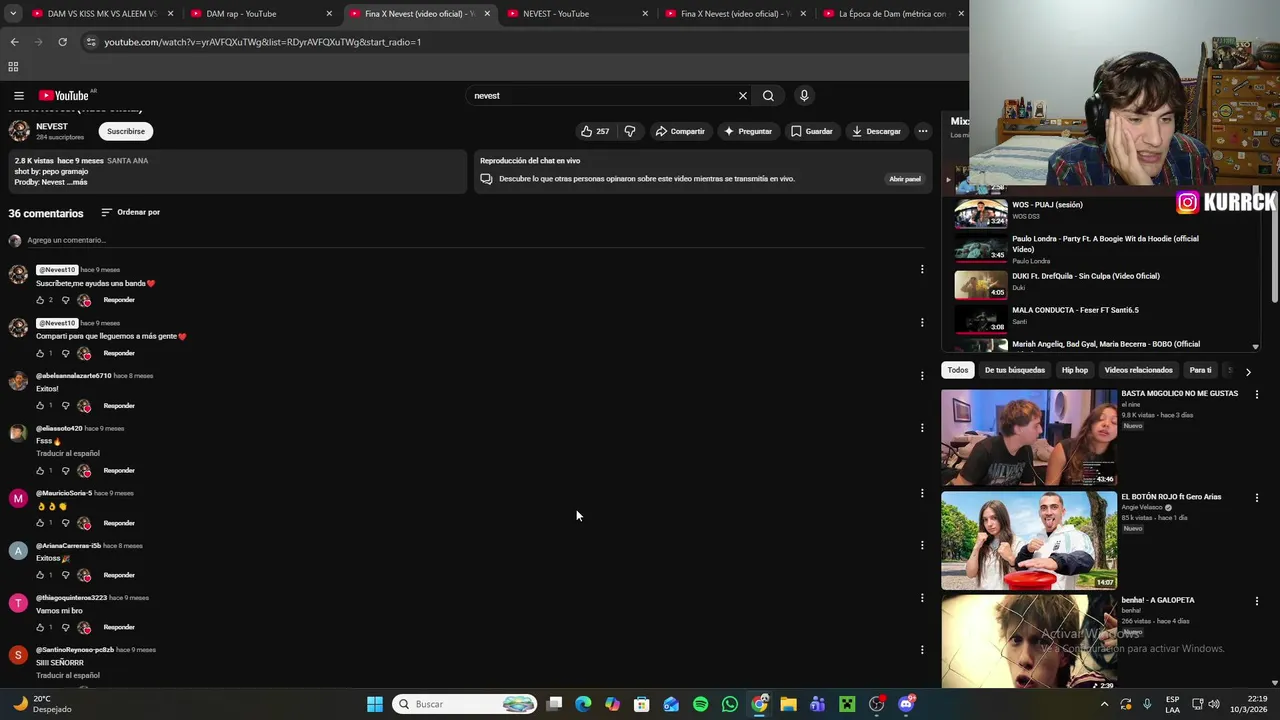Select the 'Hip hop' filter chip
This screenshot has height=720, width=1280.
pyautogui.click(x=1074, y=370)
